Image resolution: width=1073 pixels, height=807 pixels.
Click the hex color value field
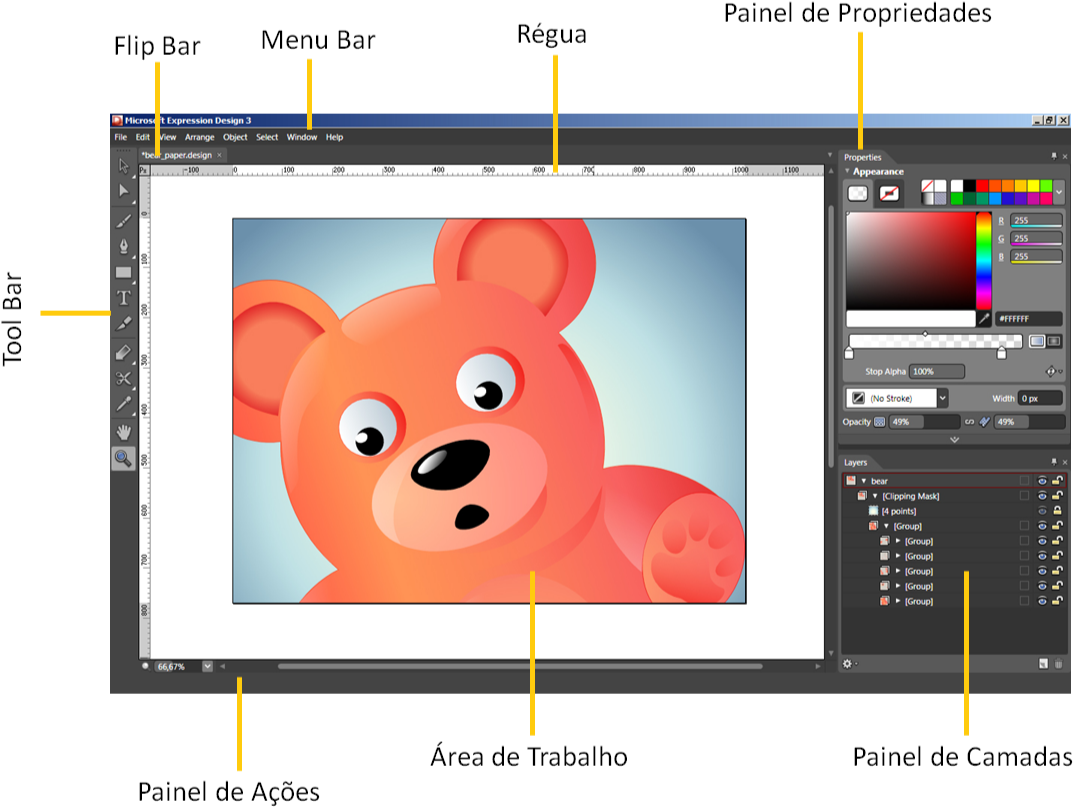[x=1028, y=319]
